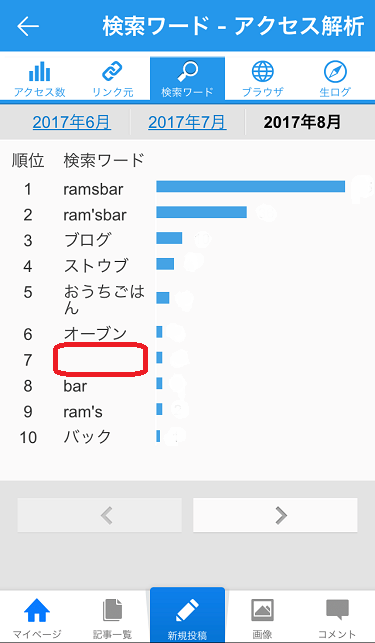Click the red-outlined rank 7 word box
The width and height of the screenshot is (375, 643).
pyautogui.click(x=101, y=359)
